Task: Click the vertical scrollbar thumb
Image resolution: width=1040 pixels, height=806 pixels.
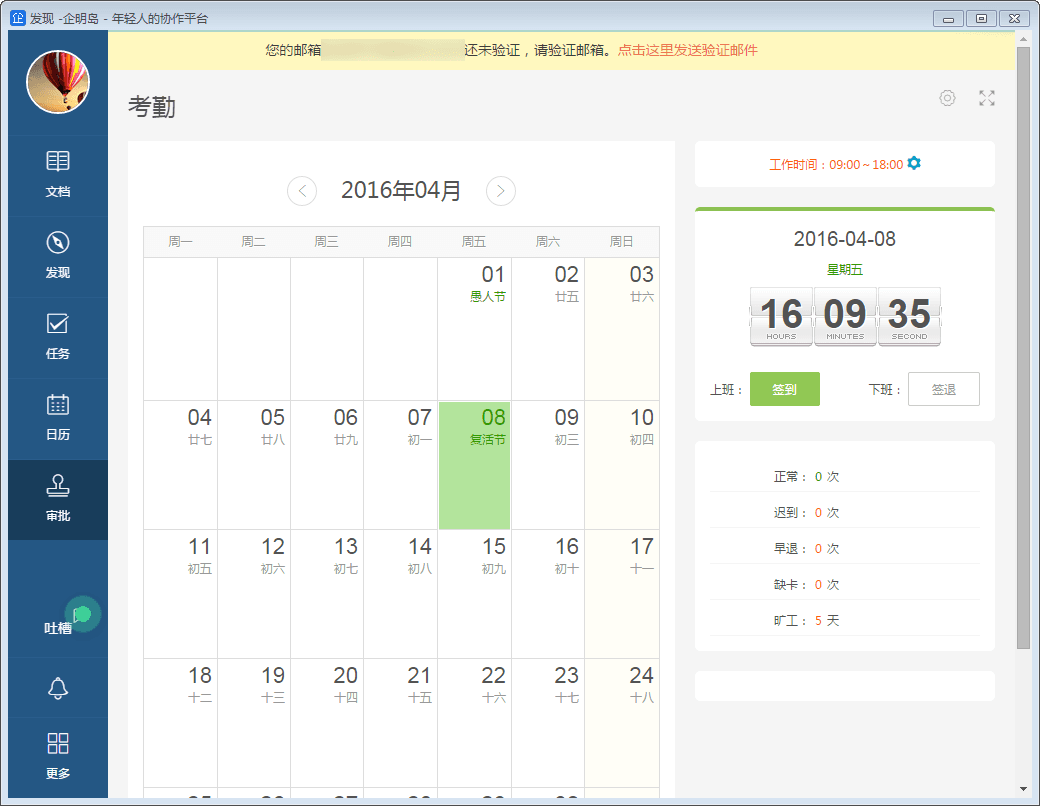Action: (1023, 347)
